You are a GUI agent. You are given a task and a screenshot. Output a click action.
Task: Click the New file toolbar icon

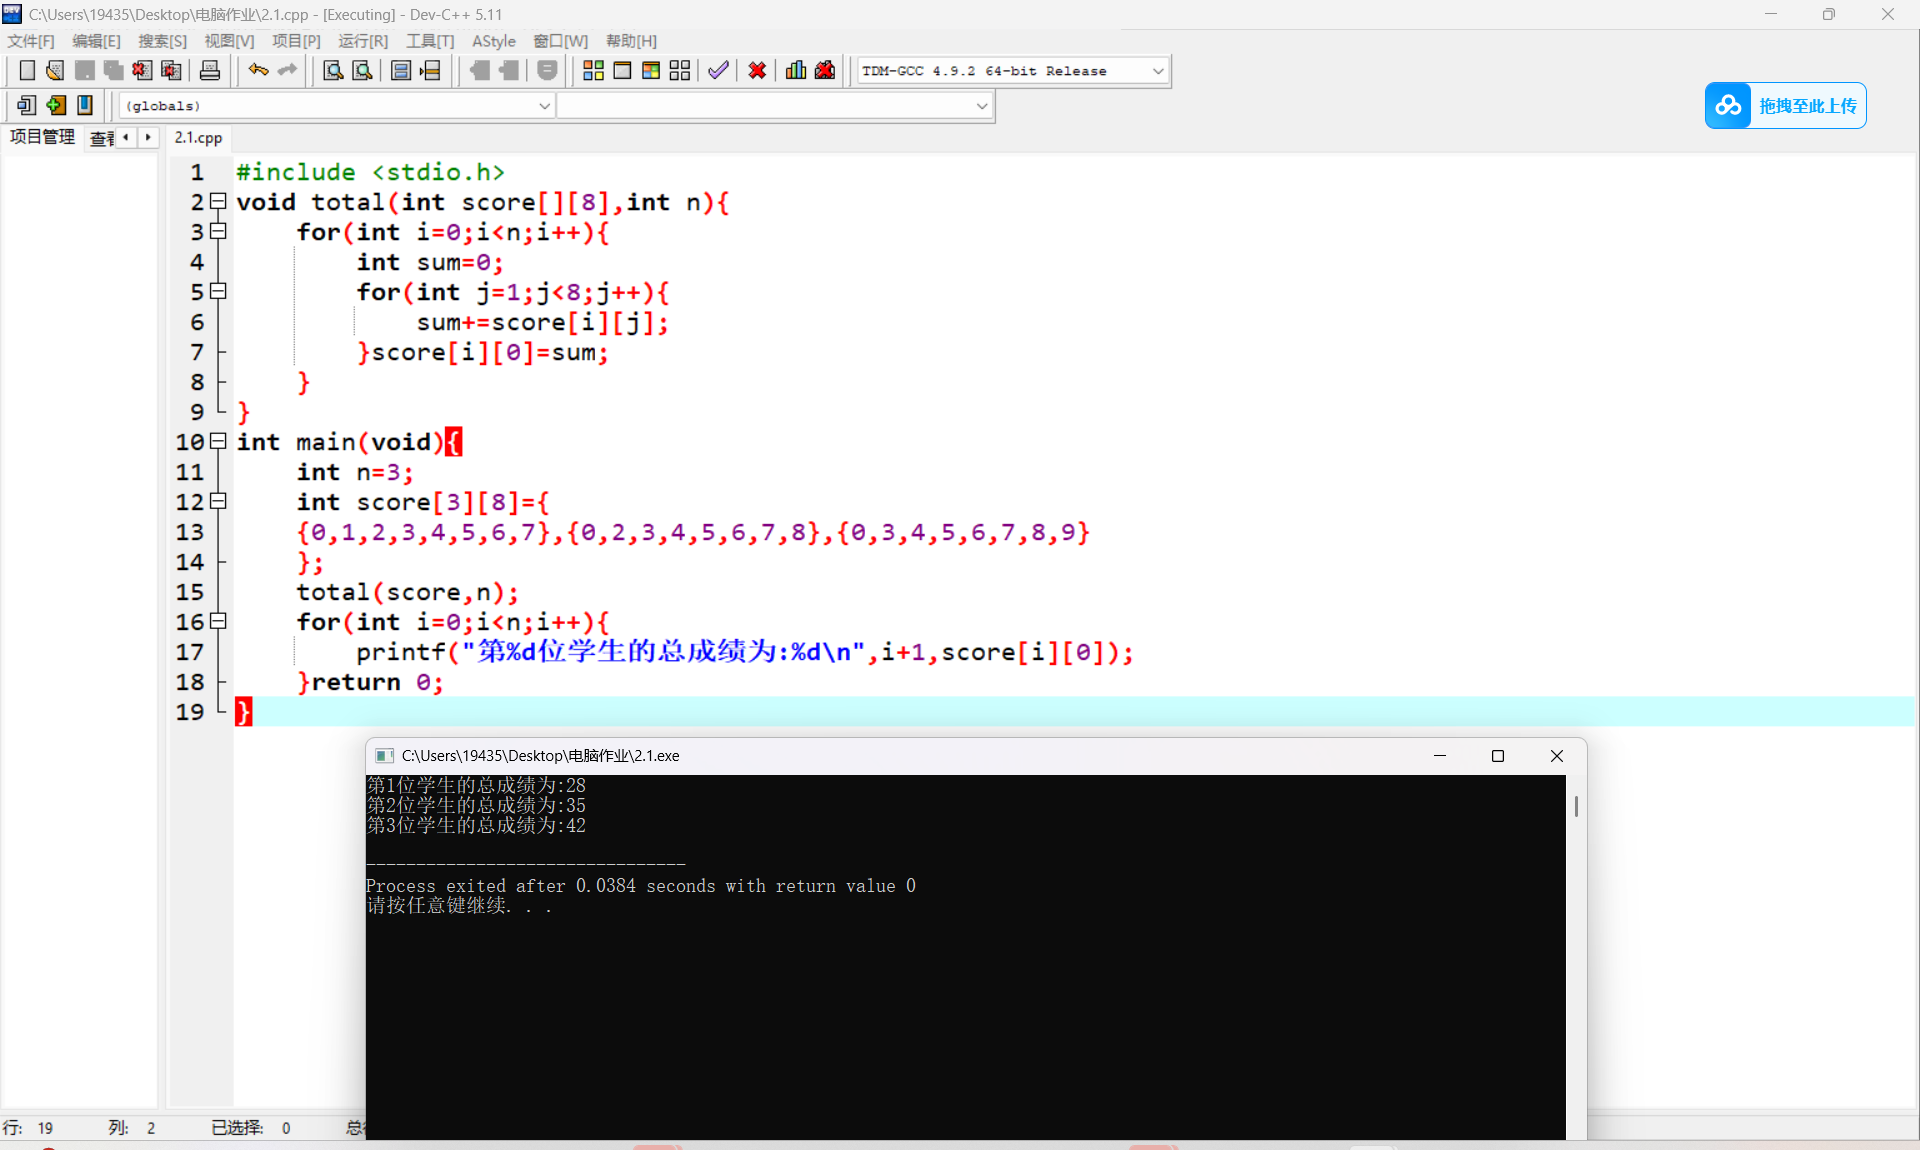(27, 70)
